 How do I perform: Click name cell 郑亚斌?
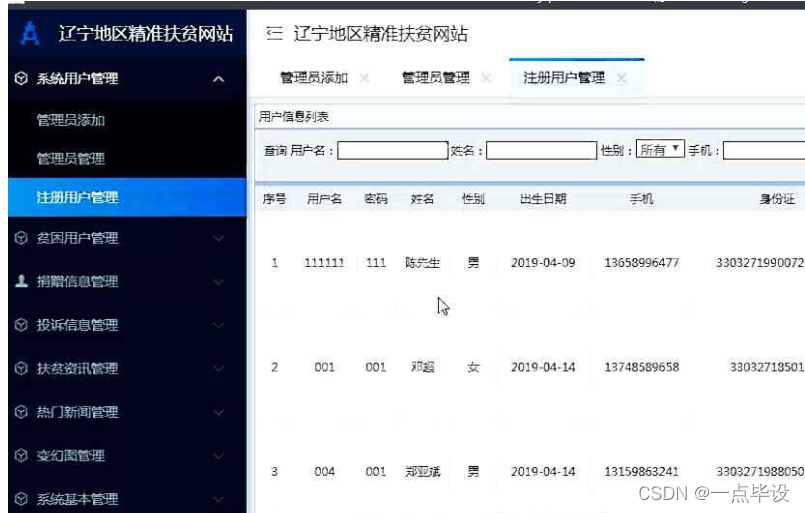[423, 471]
